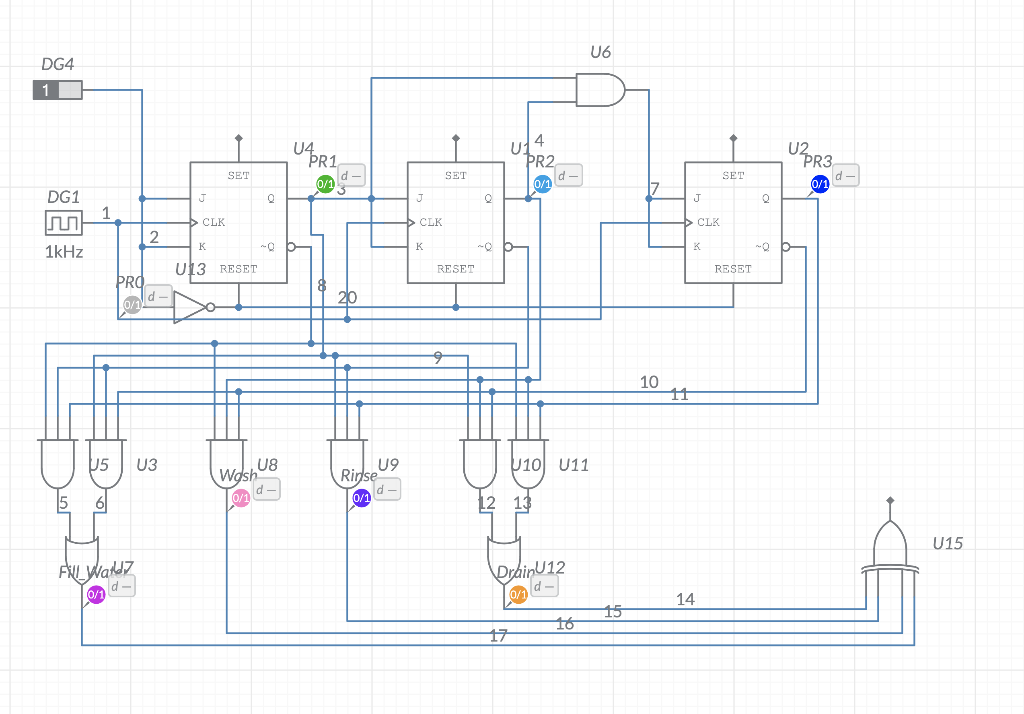Click the U10 AND gate
Screen dimensions: 1024x714
point(480,460)
